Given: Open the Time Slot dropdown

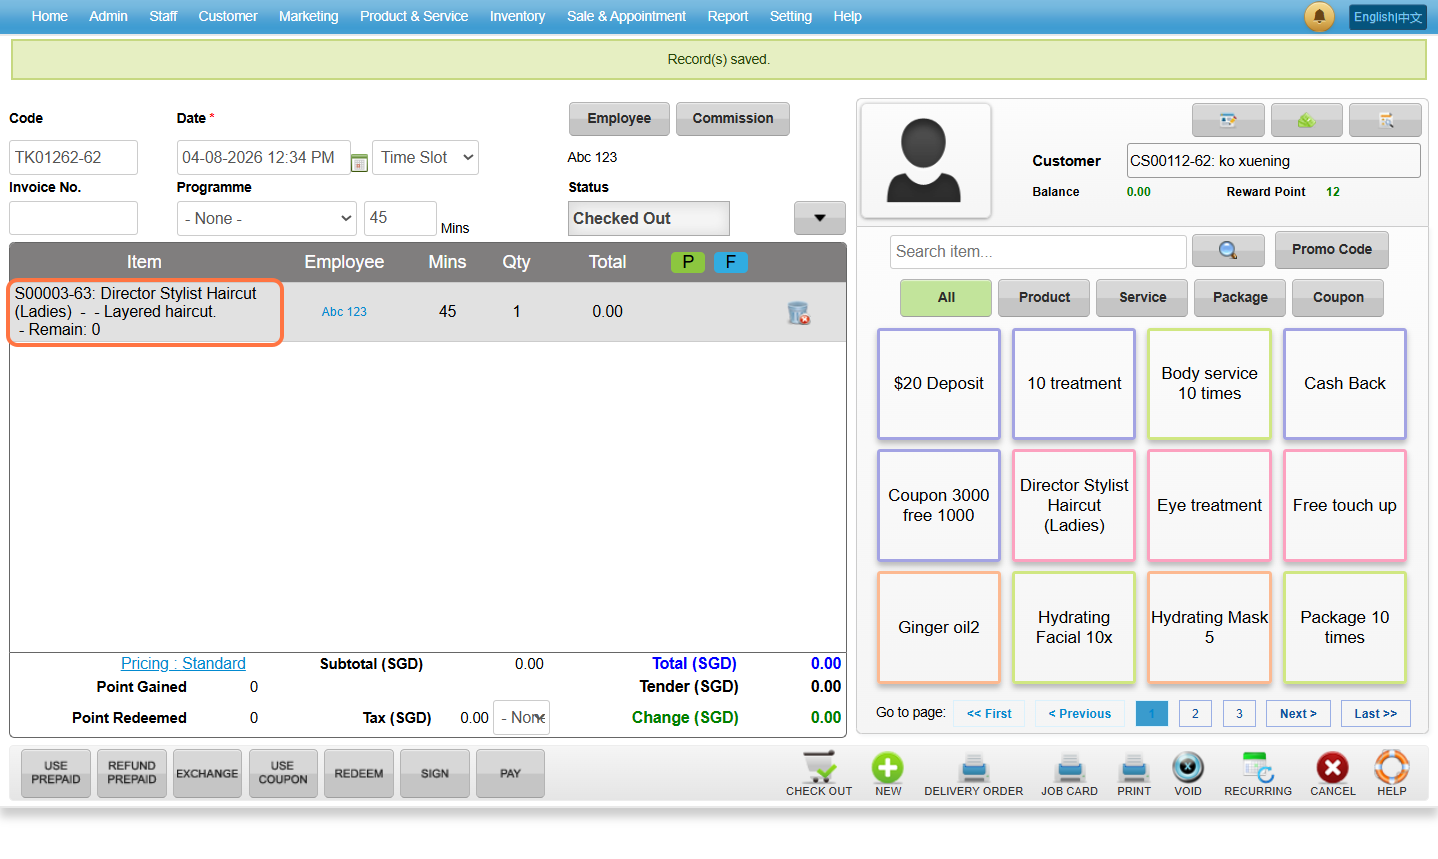Looking at the screenshot, I should (425, 158).
